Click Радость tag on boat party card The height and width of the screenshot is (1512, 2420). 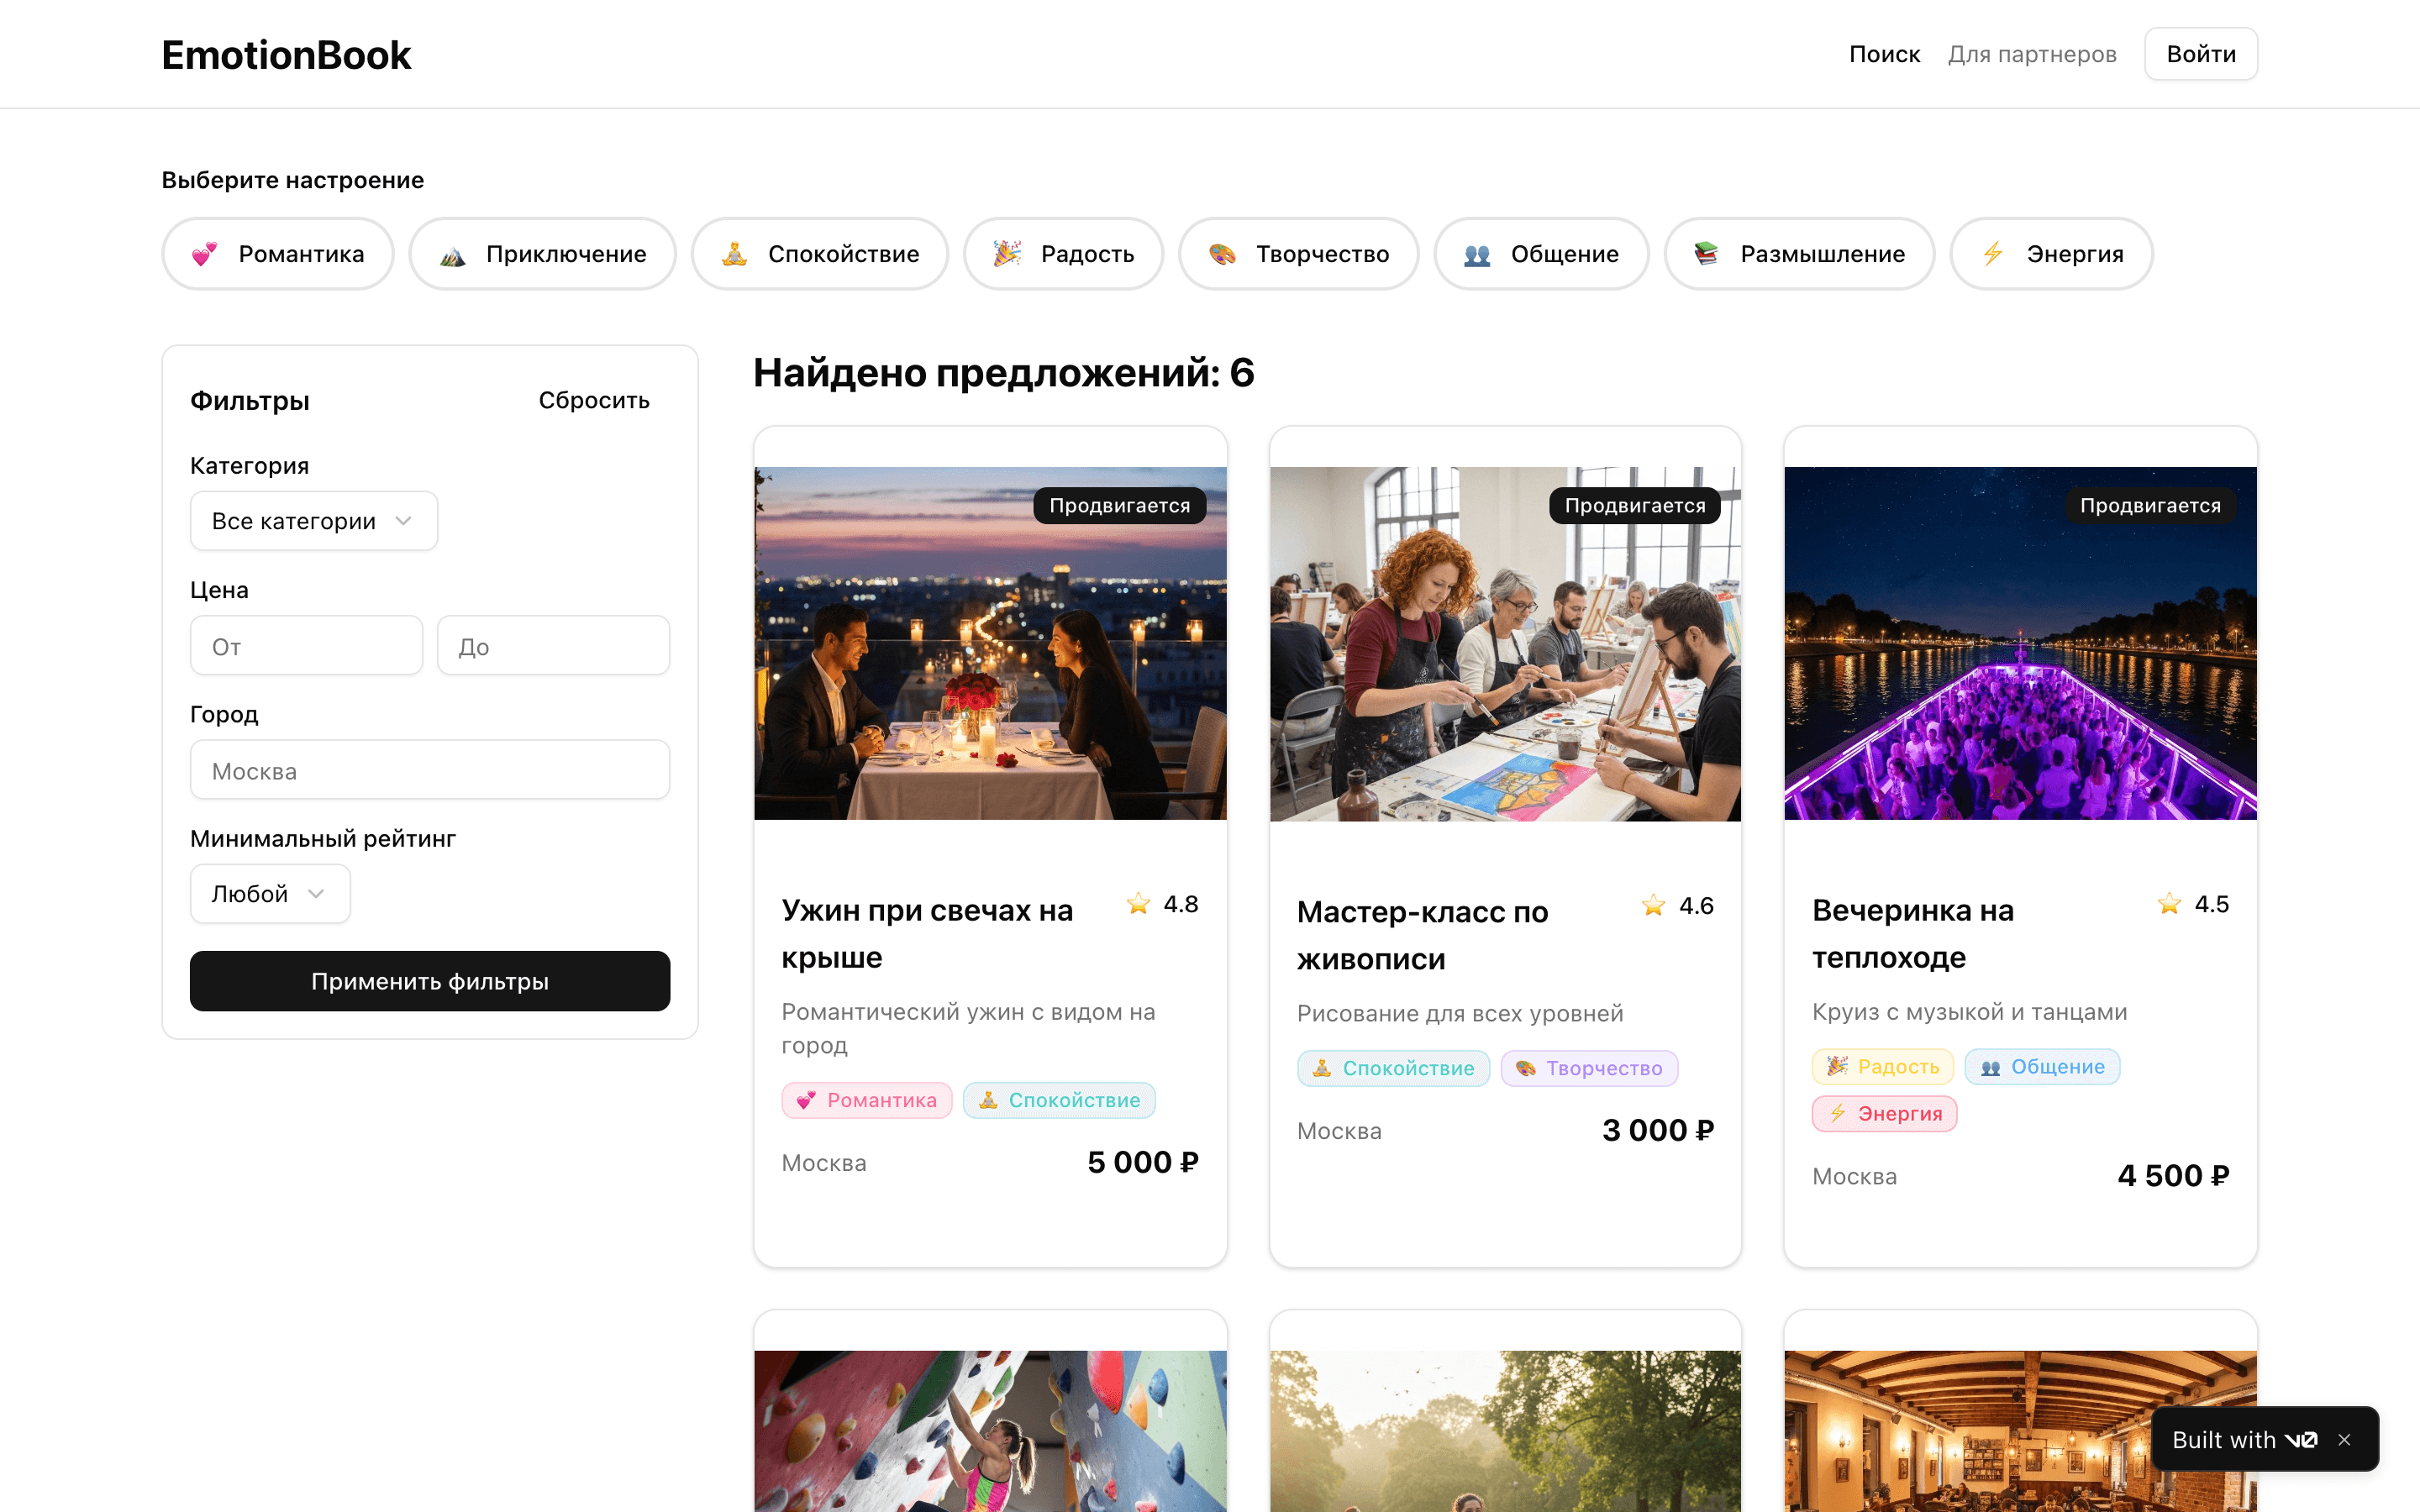[1883, 1066]
